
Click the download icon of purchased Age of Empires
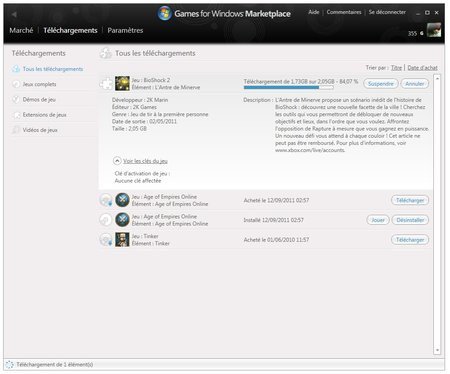point(106,200)
